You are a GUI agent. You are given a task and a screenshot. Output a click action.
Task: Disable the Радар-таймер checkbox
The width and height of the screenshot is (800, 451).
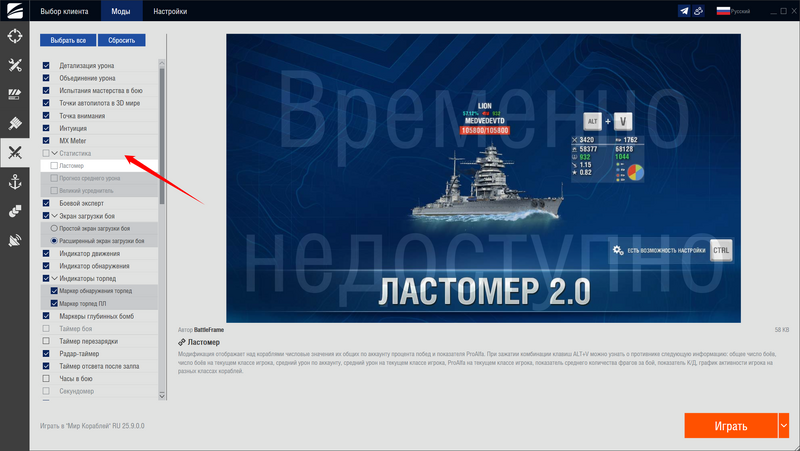click(46, 354)
